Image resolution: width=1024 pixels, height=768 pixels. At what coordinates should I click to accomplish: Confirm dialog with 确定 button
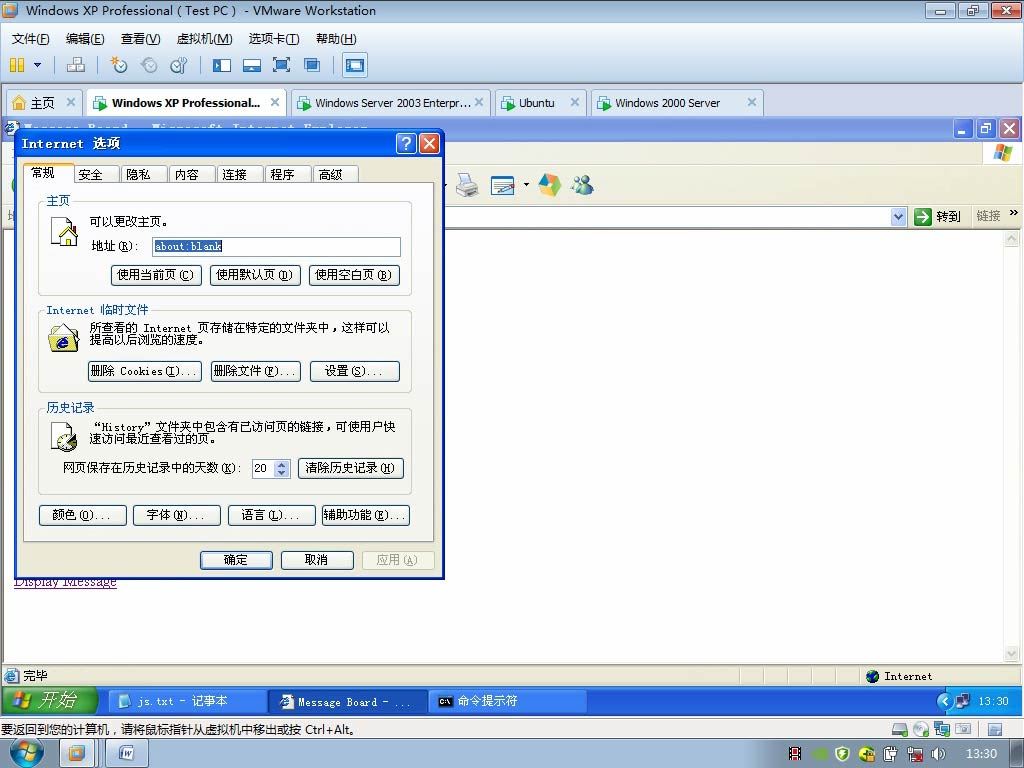pyautogui.click(x=236, y=560)
